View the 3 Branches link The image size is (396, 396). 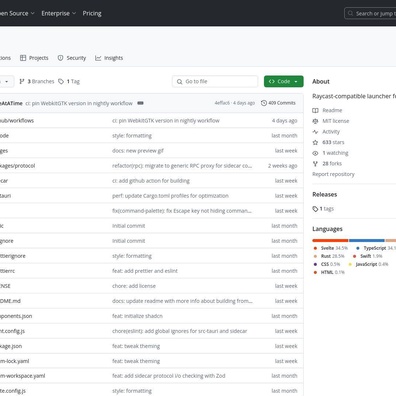tap(37, 81)
